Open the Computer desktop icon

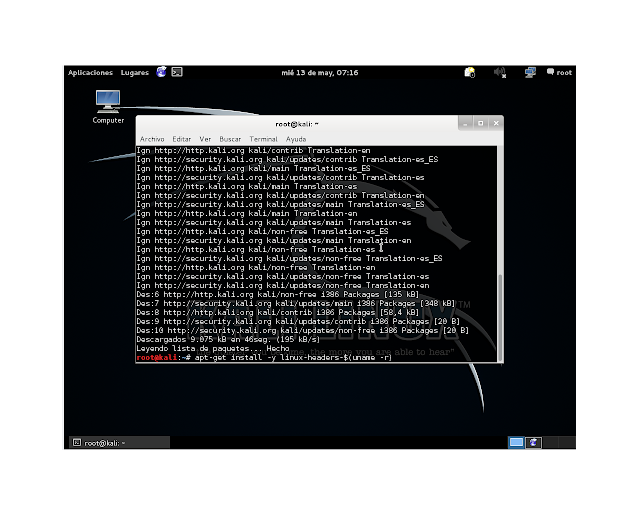click(x=108, y=107)
